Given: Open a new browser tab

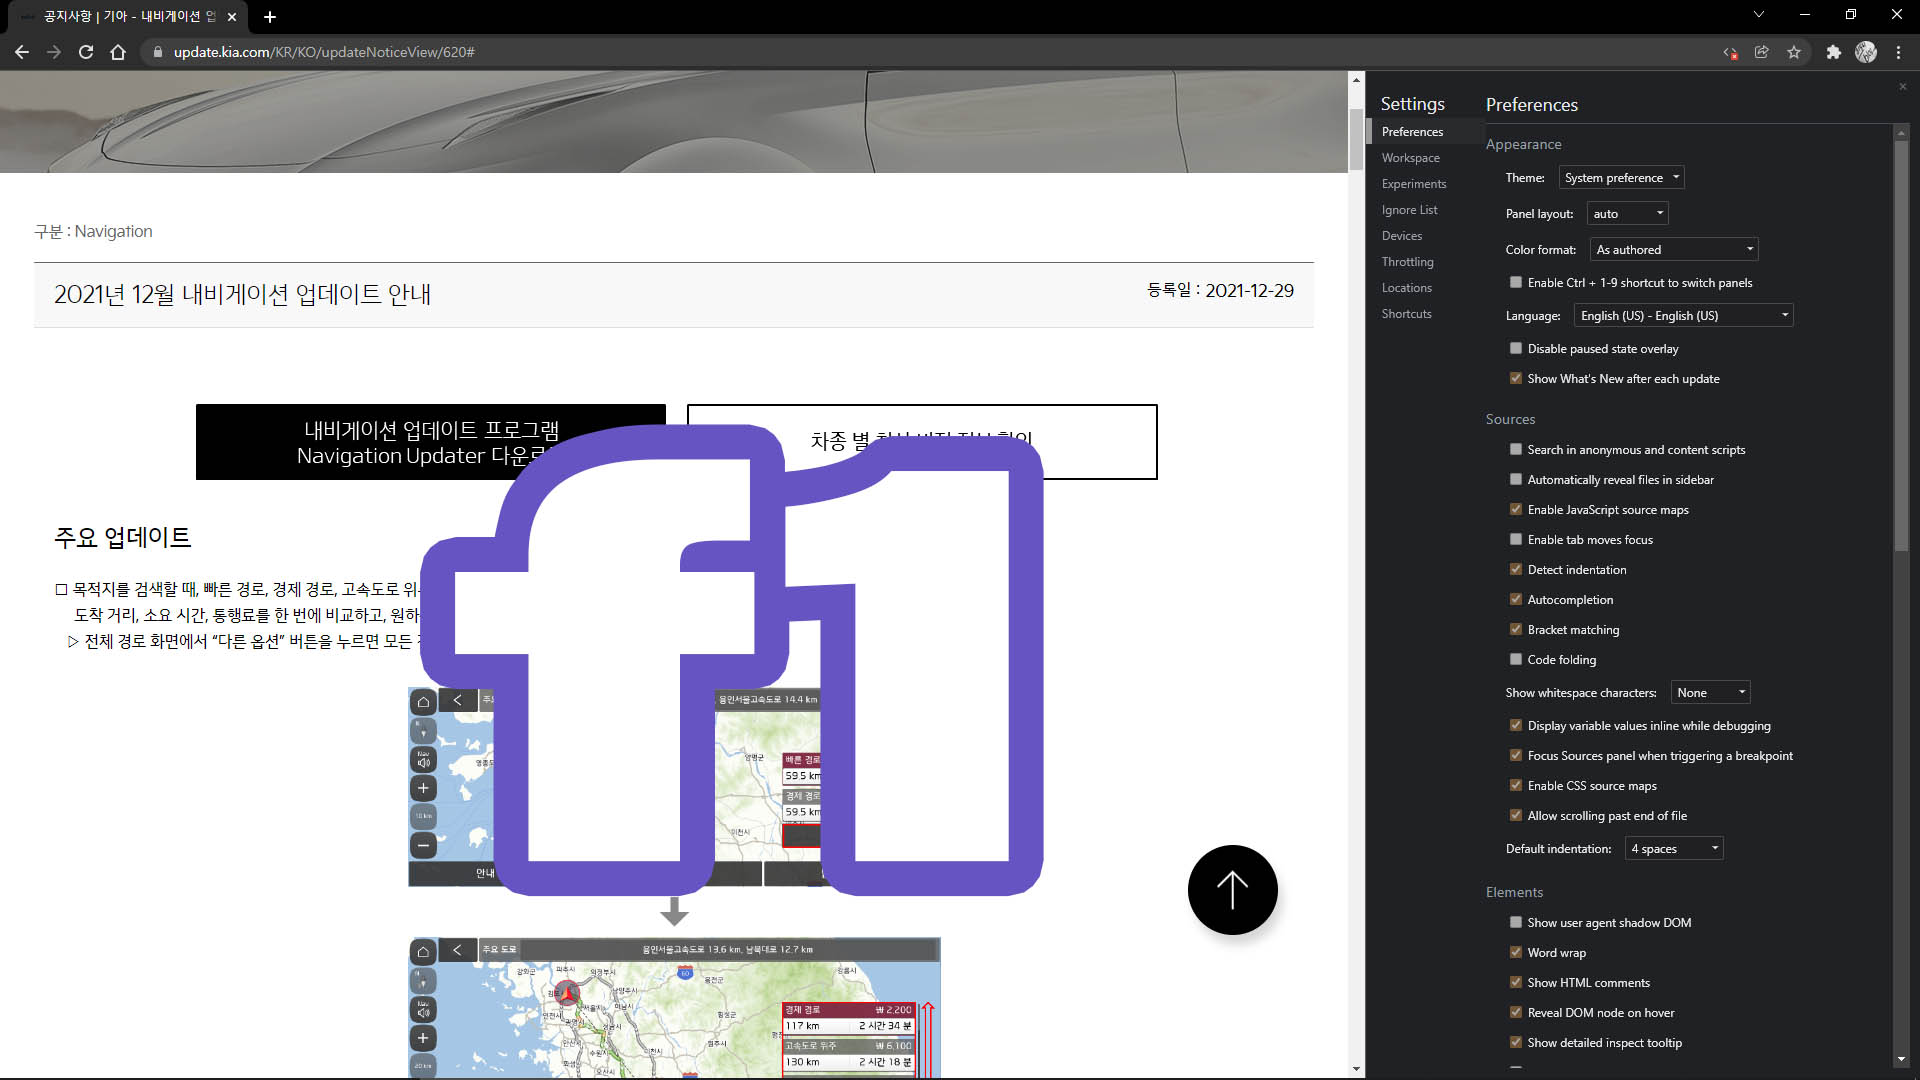Looking at the screenshot, I should click(270, 17).
